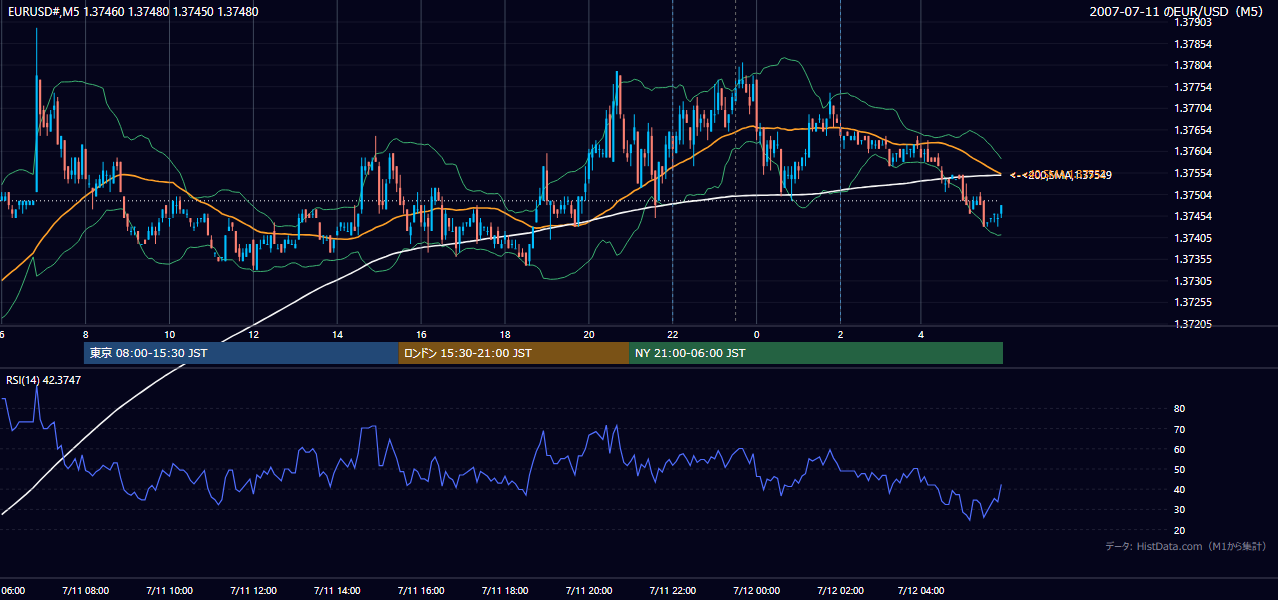Viewport: 1278px width, 600px height.
Task: Click bottom time label 7/11 10:00
Action: tap(169, 591)
